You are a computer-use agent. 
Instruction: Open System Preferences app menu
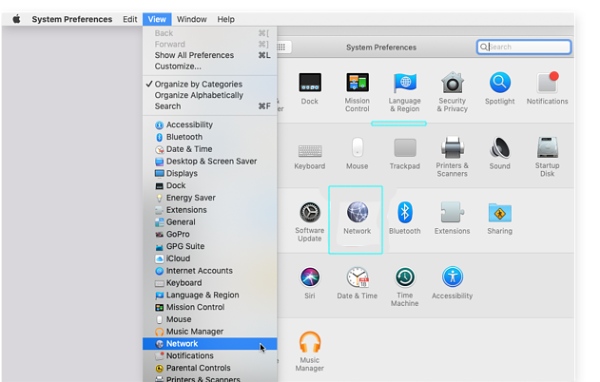click(72, 19)
